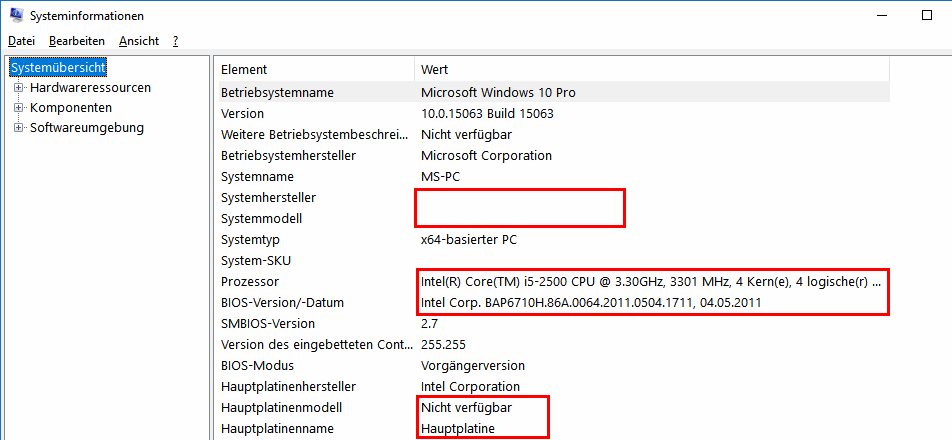Click the Komponenten label
The image size is (952, 440).
(71, 107)
